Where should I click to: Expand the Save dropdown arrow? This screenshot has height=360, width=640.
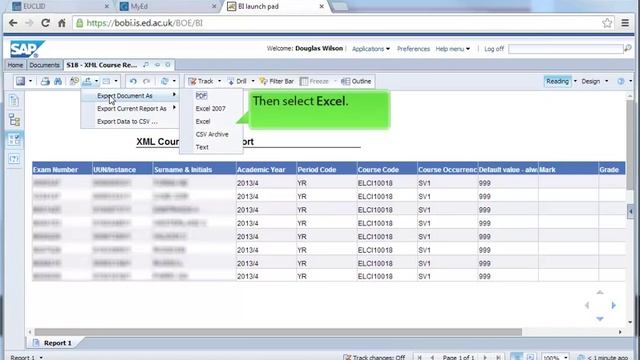[30, 81]
